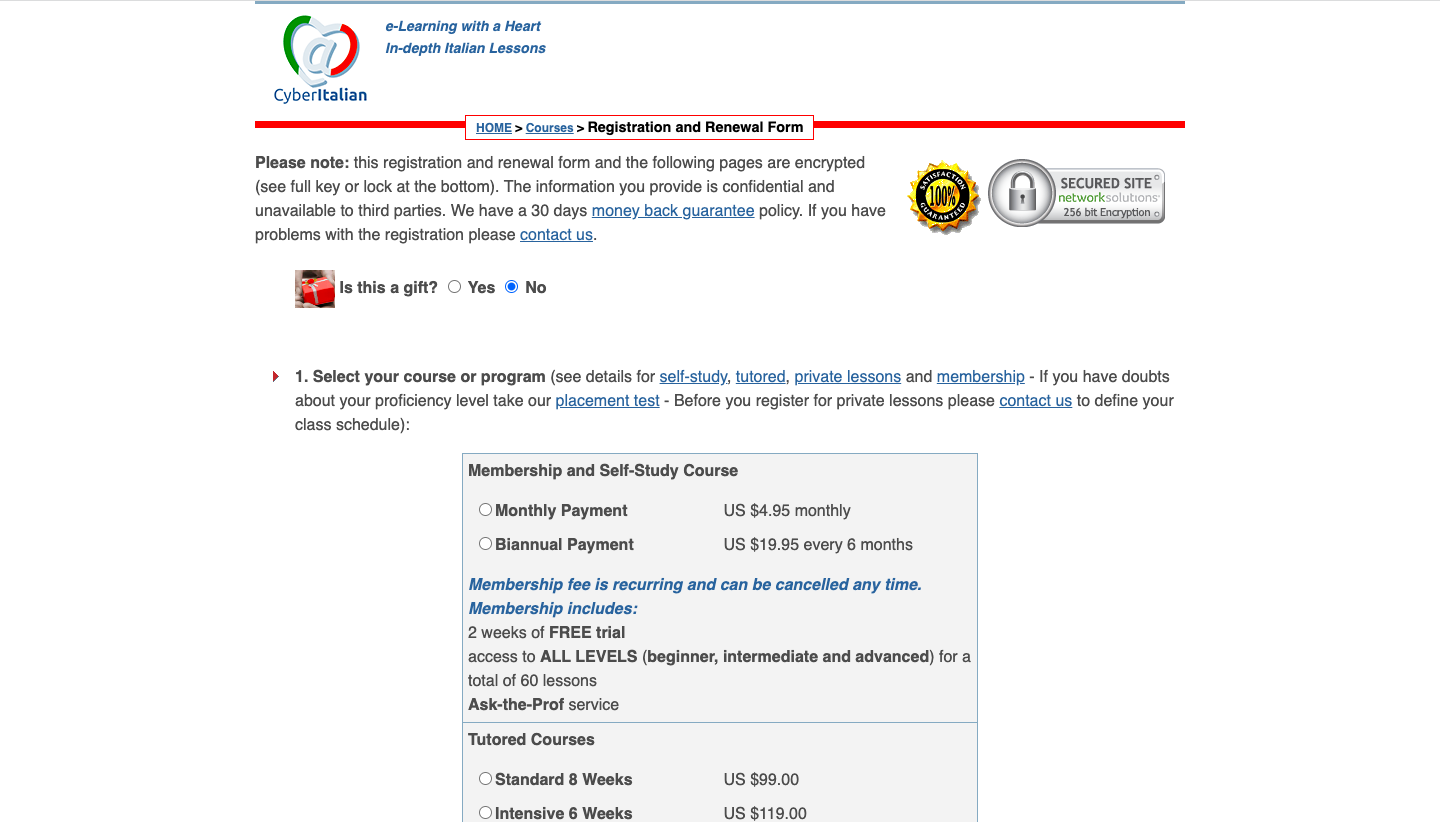Screen dimensions: 1440x822
Task: Open the money back guarantee link
Action: pos(673,211)
